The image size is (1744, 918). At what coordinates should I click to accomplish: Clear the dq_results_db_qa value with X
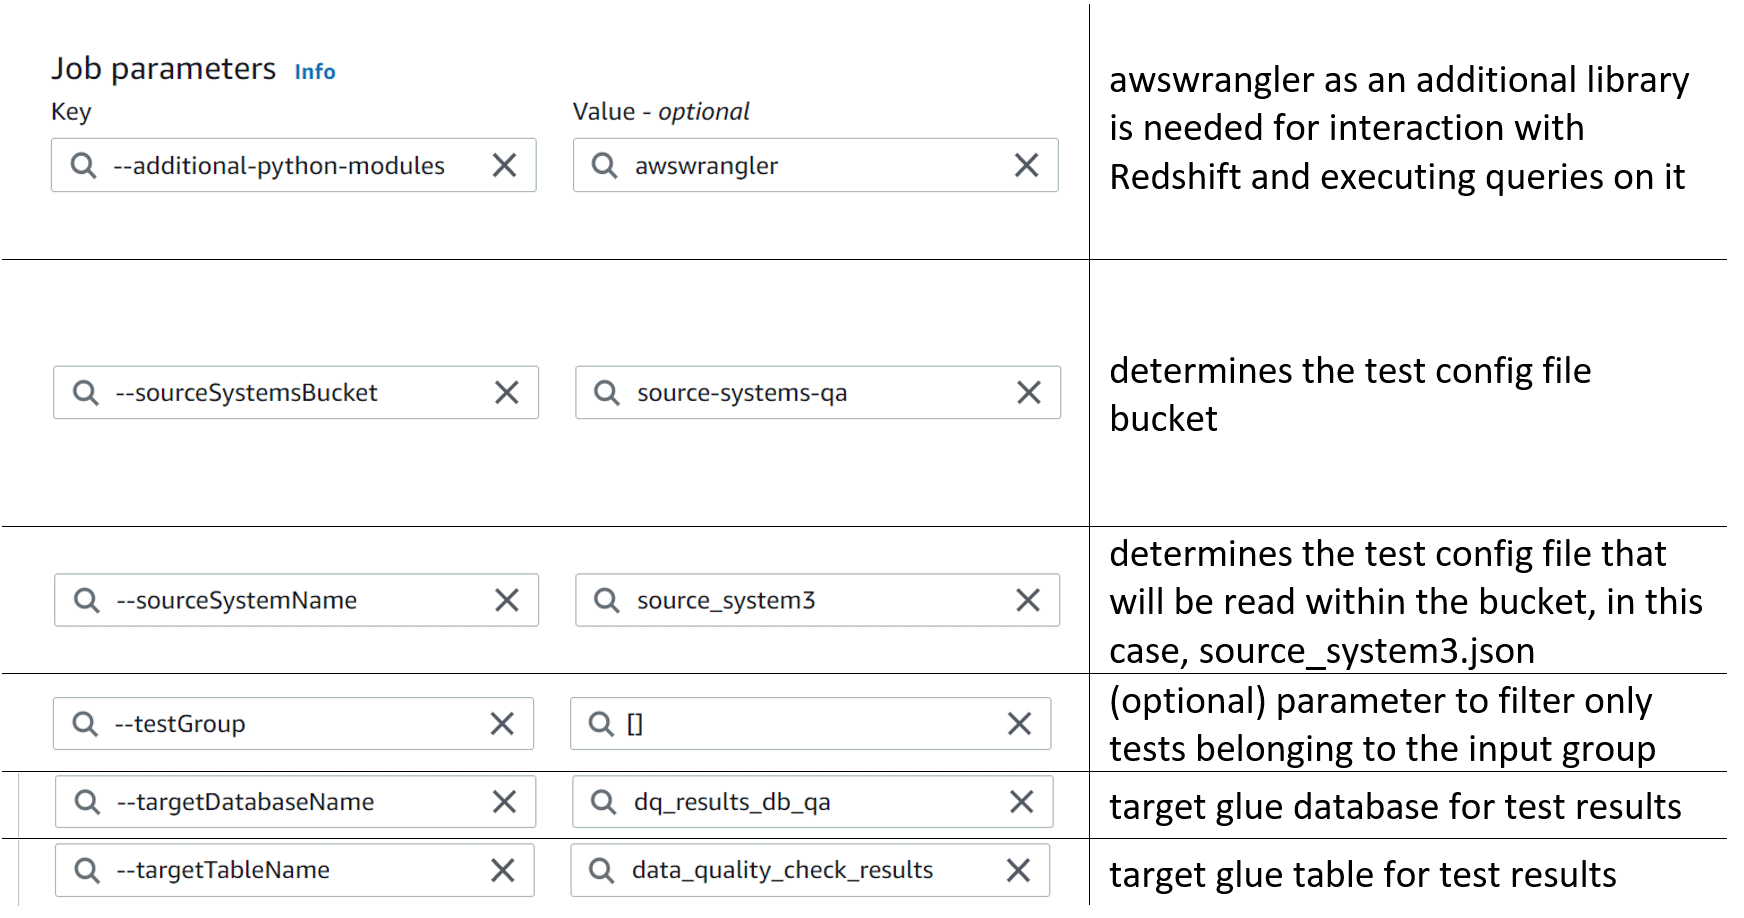click(1022, 802)
